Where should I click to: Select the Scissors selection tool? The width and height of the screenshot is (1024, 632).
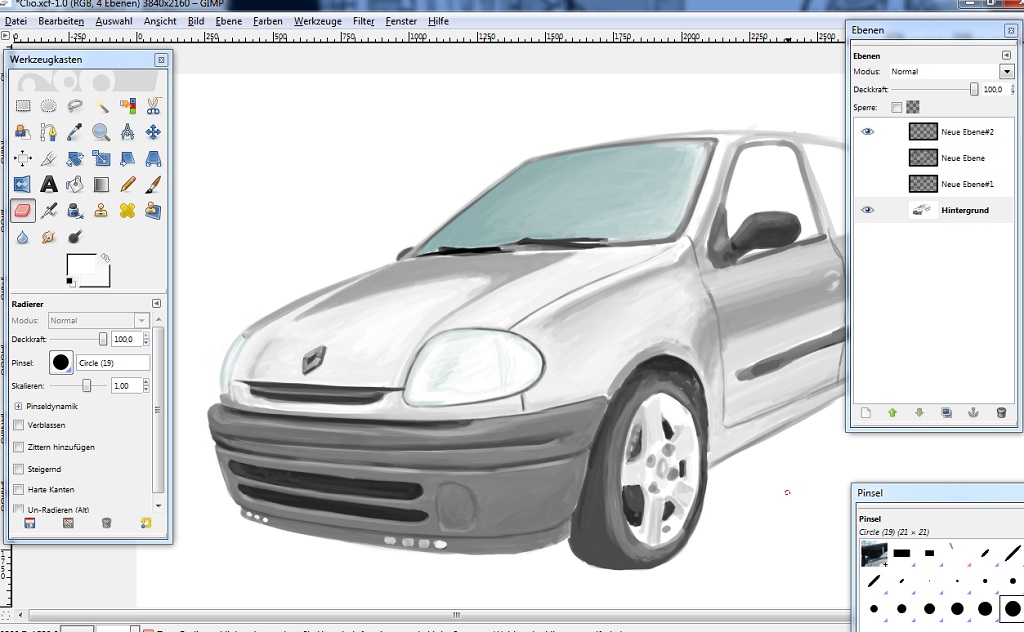(x=153, y=105)
